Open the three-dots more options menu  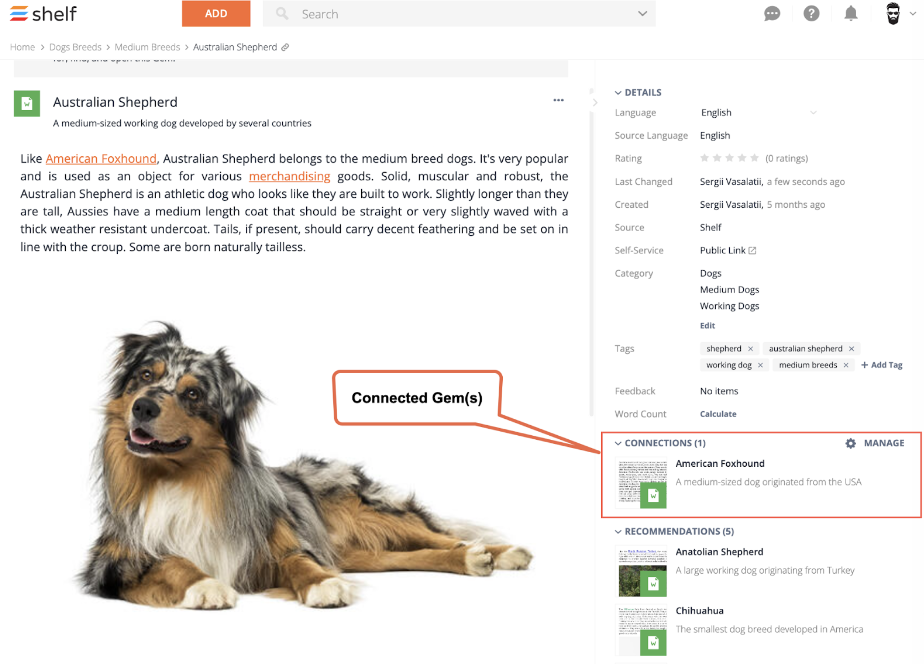click(x=559, y=100)
